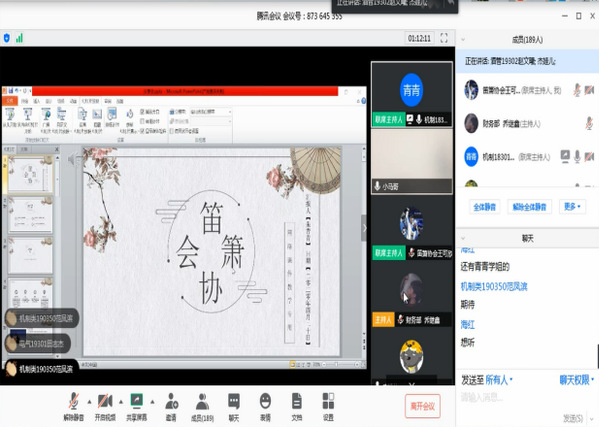The width and height of the screenshot is (599, 427).
Task: Open the invite (邀请) icon
Action: click(x=171, y=401)
